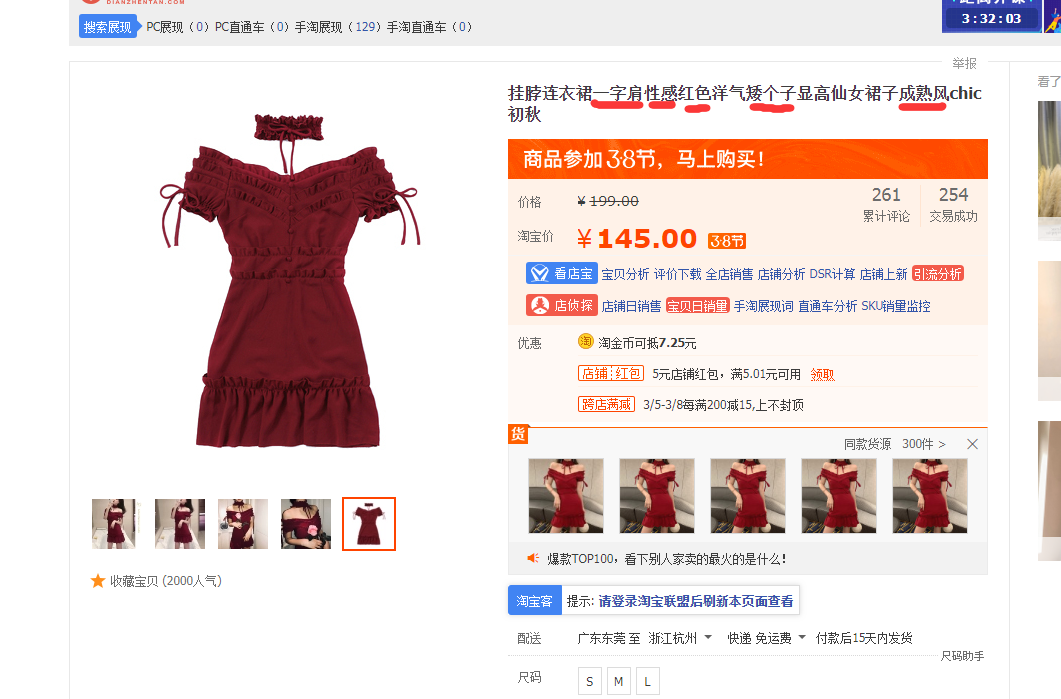The image size is (1061, 699).
Task: Close the 同款货源 panel
Action: tap(972, 444)
